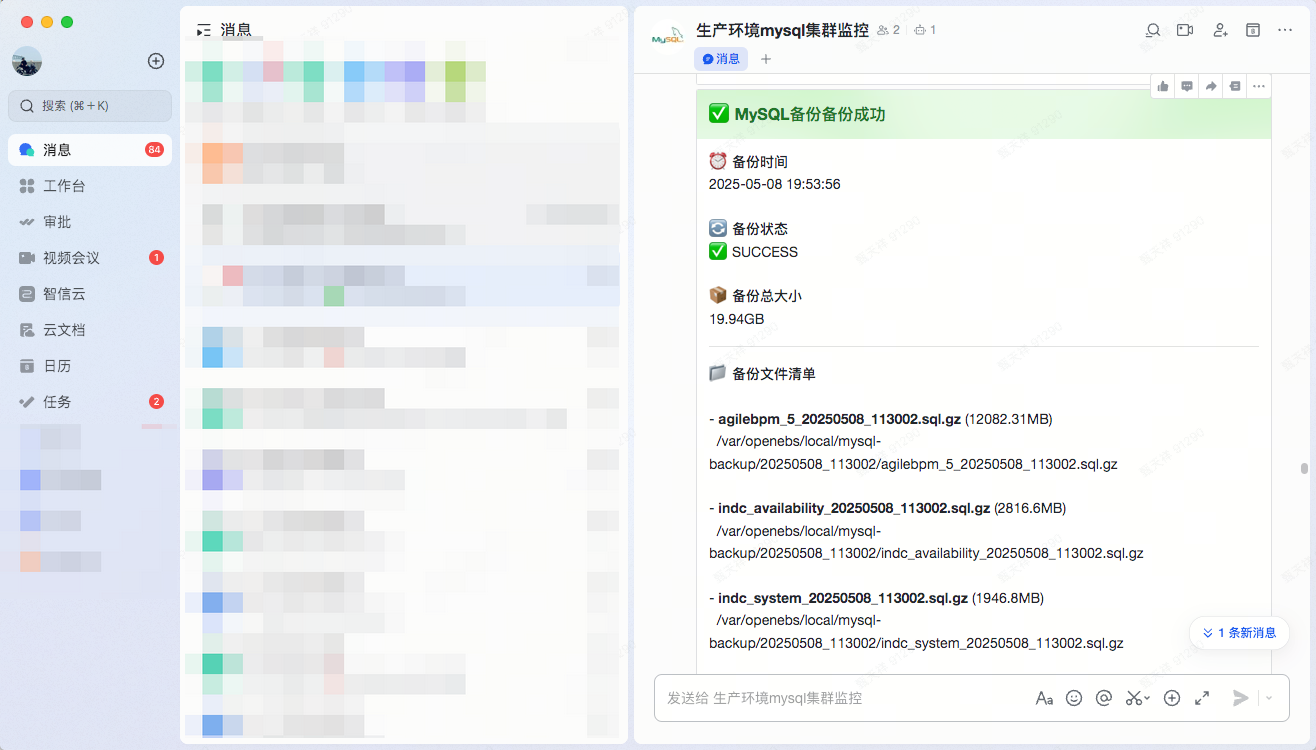Viewport: 1316px width, 750px height.
Task: Add a member to the group chat
Action: coord(1220,30)
